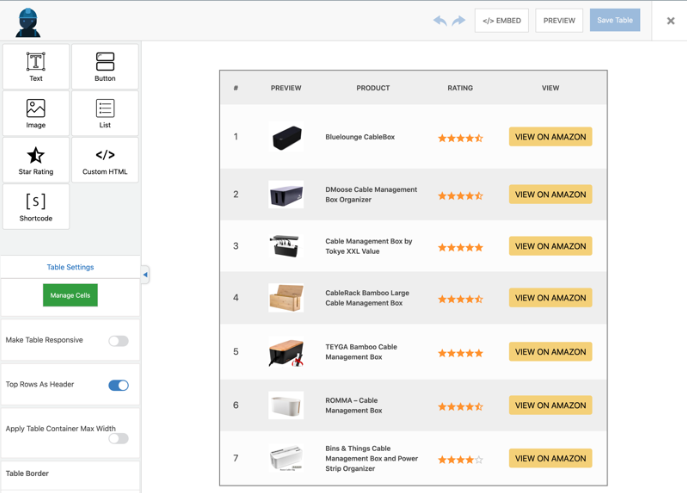Select the star rating in DMoose row
This screenshot has height=493, width=687.
(460, 195)
